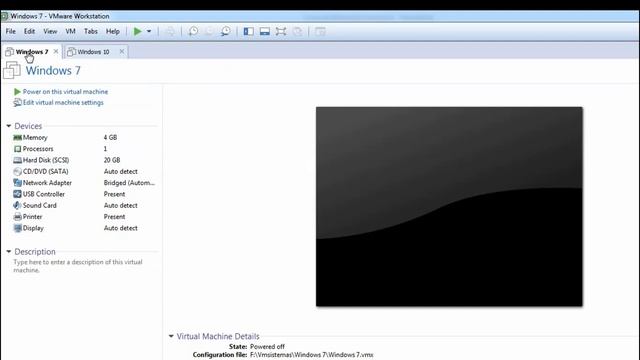Image resolution: width=640 pixels, height=360 pixels.
Task: Click the Send Ctrl+Alt+Del toolbar icon
Action: [170, 31]
